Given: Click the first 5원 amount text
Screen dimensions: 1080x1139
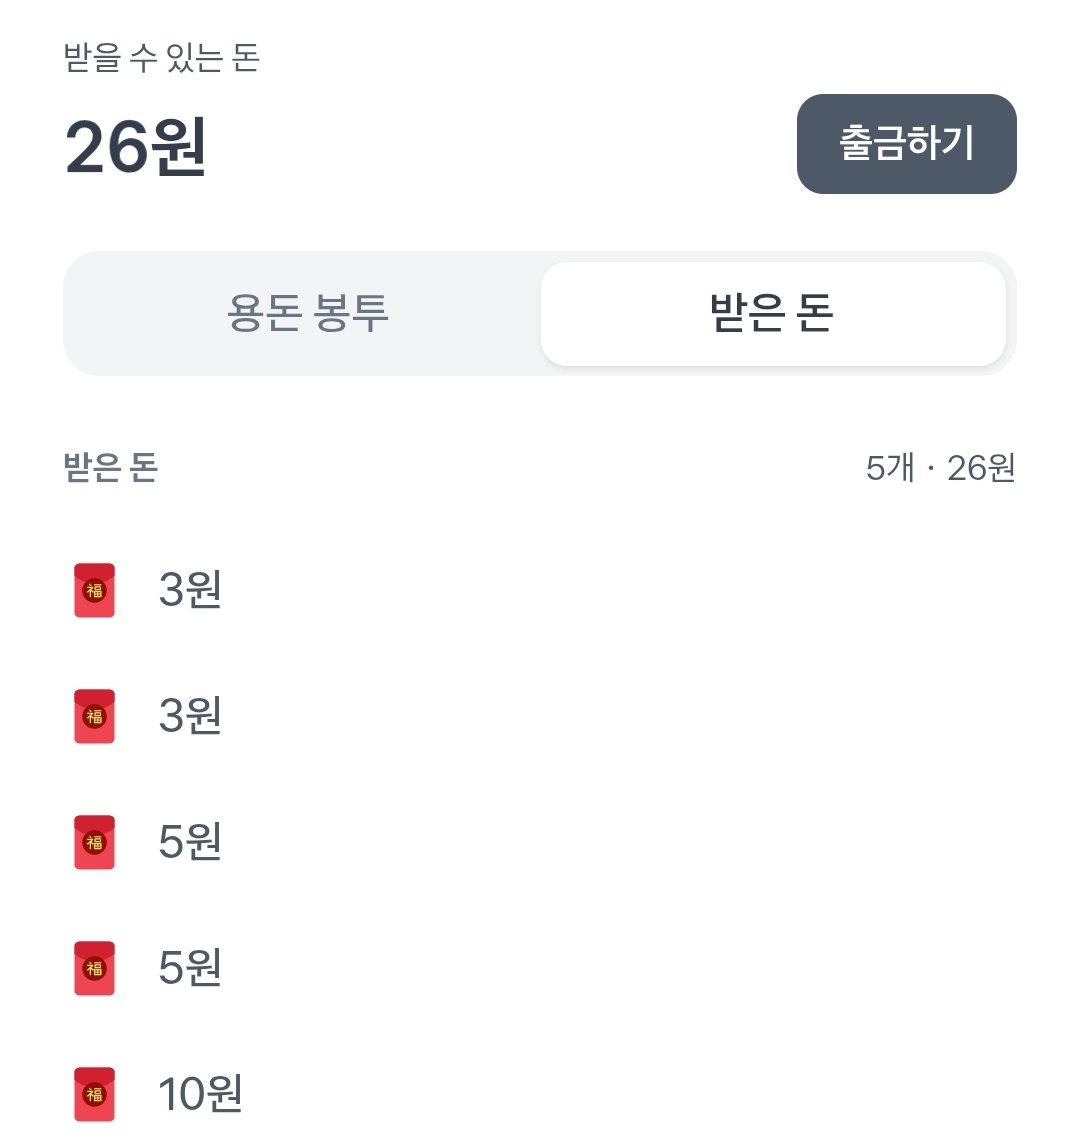Looking at the screenshot, I should click(x=190, y=842).
